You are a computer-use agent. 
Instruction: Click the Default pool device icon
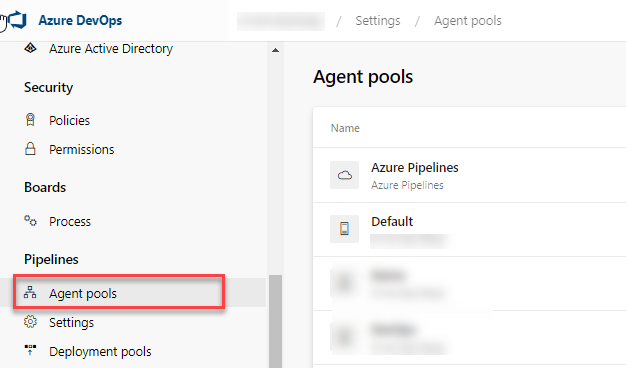pyautogui.click(x=344, y=229)
